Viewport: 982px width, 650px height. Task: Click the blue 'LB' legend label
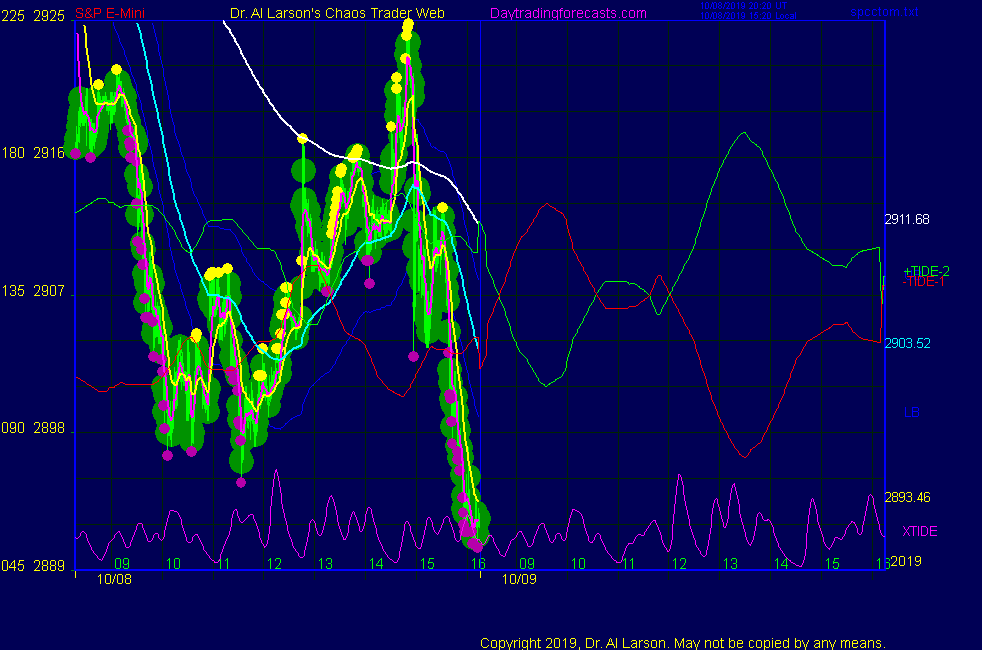[x=912, y=412]
